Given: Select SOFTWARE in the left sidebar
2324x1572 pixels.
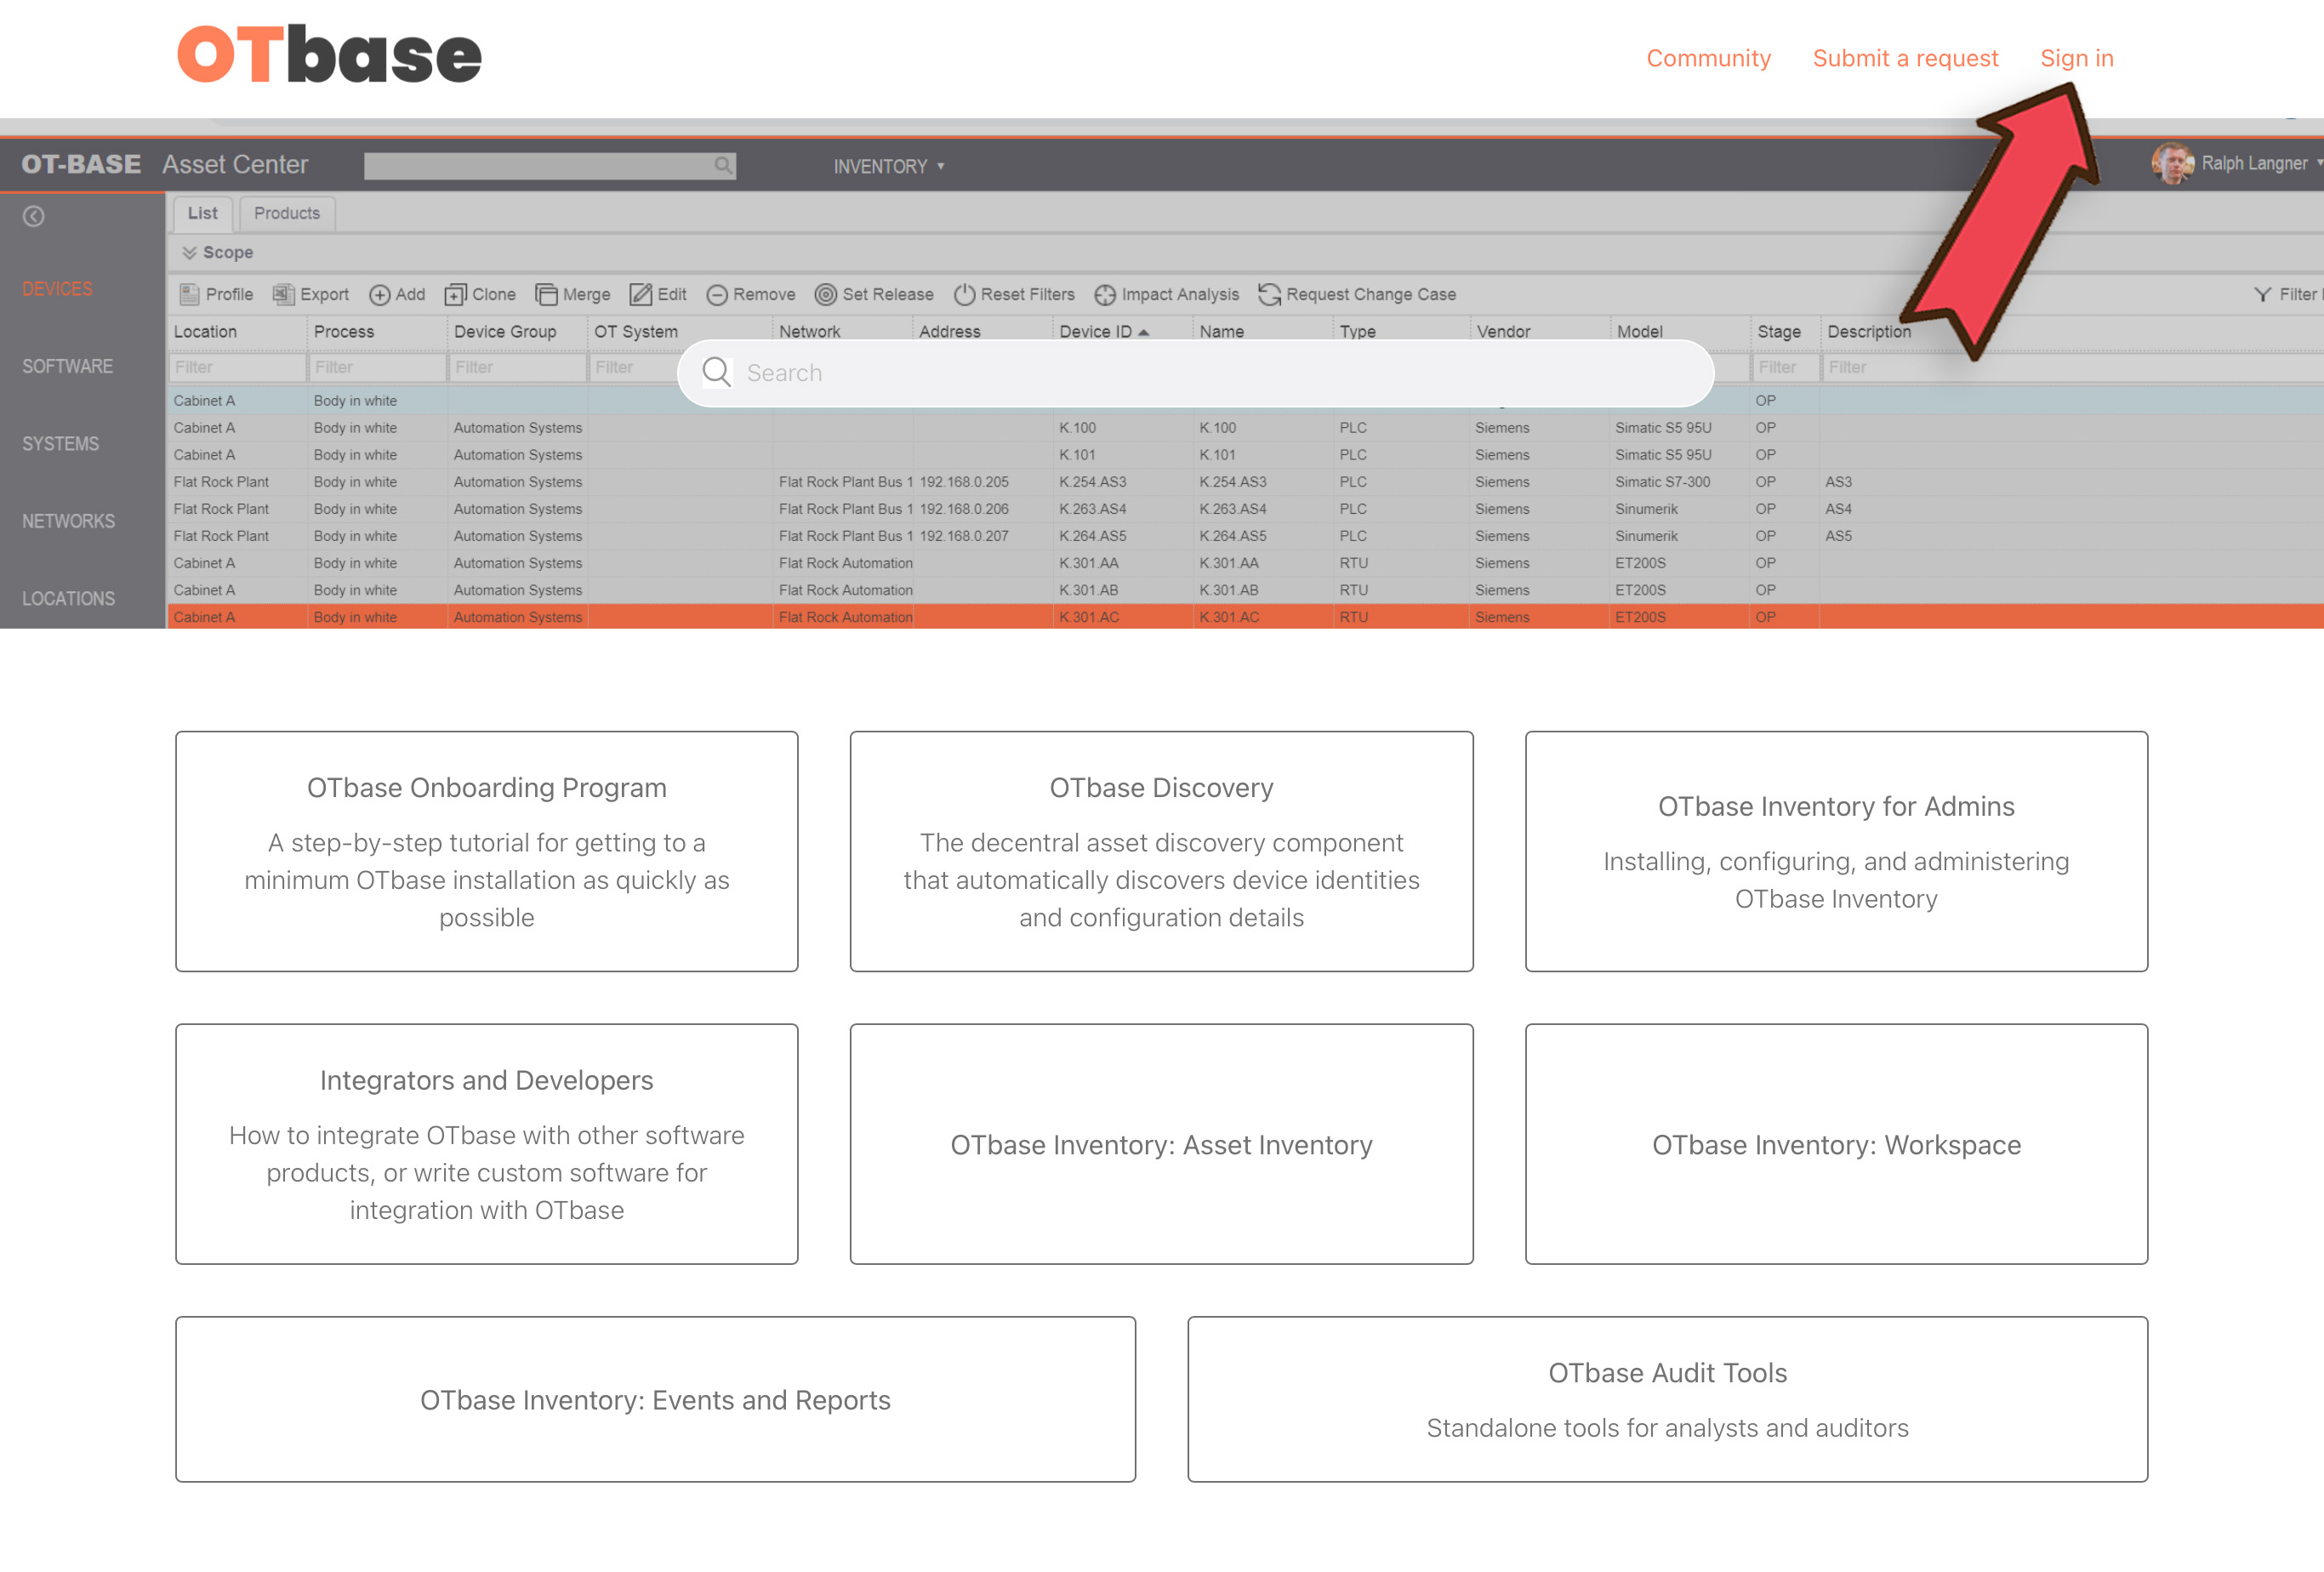Looking at the screenshot, I should point(67,366).
